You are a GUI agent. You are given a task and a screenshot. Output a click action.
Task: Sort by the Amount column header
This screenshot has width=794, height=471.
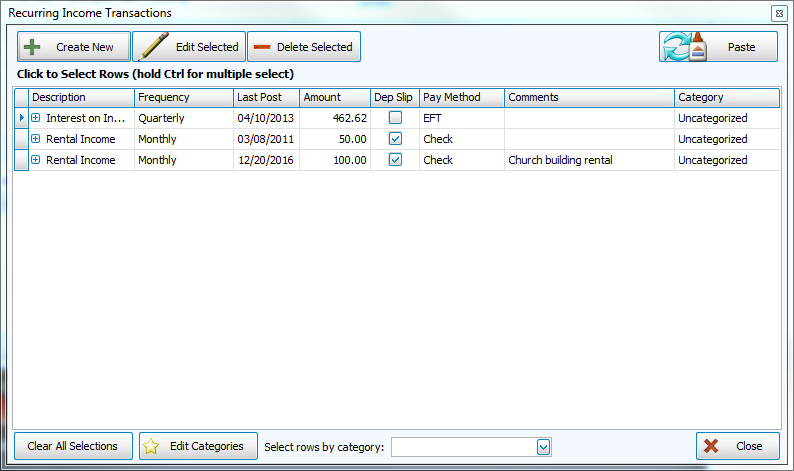(x=334, y=97)
